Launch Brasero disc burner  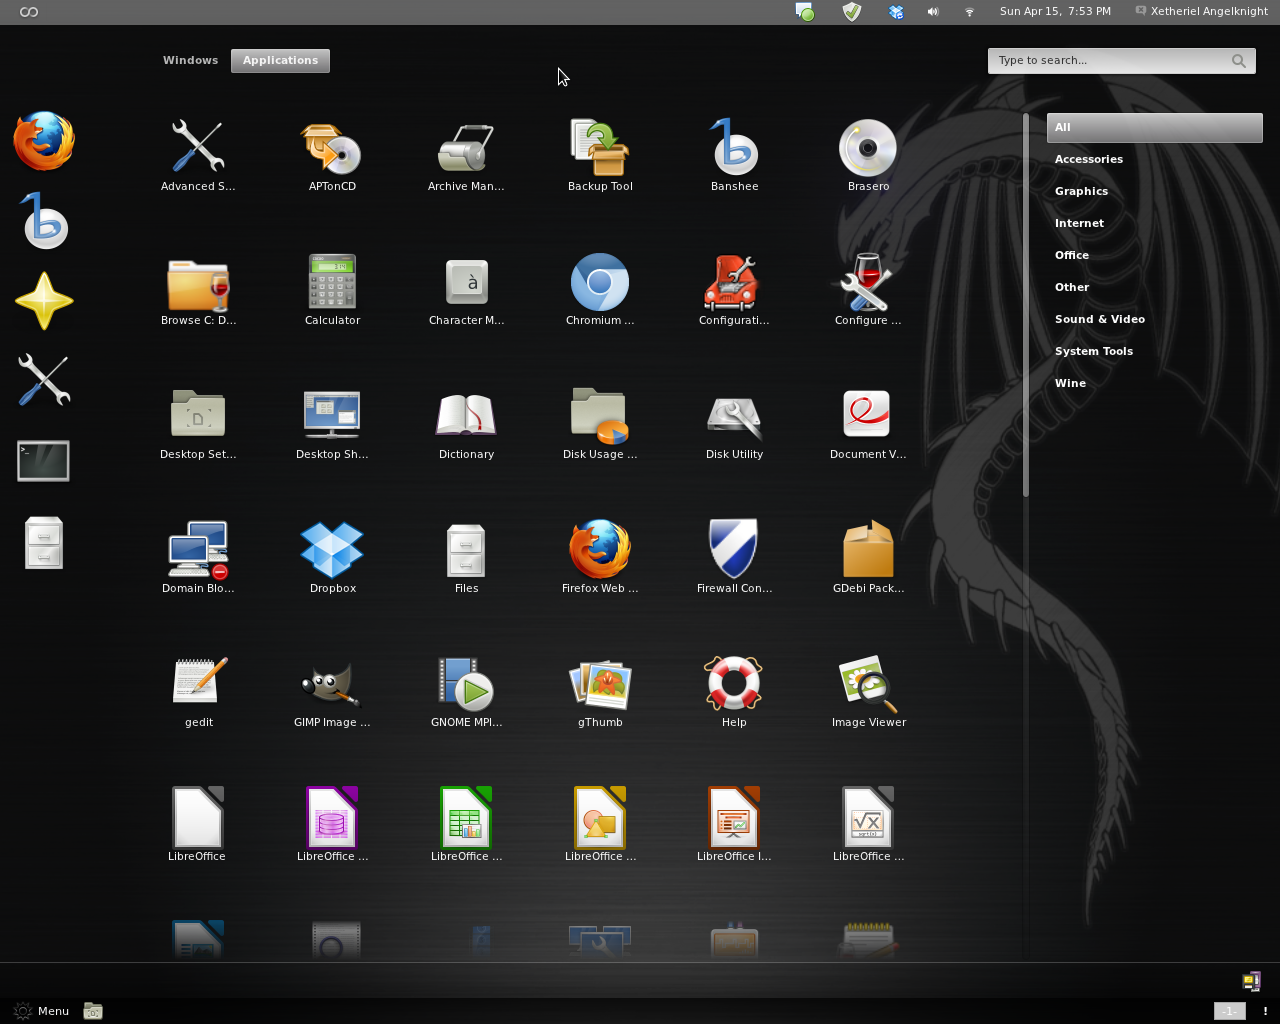pos(868,146)
